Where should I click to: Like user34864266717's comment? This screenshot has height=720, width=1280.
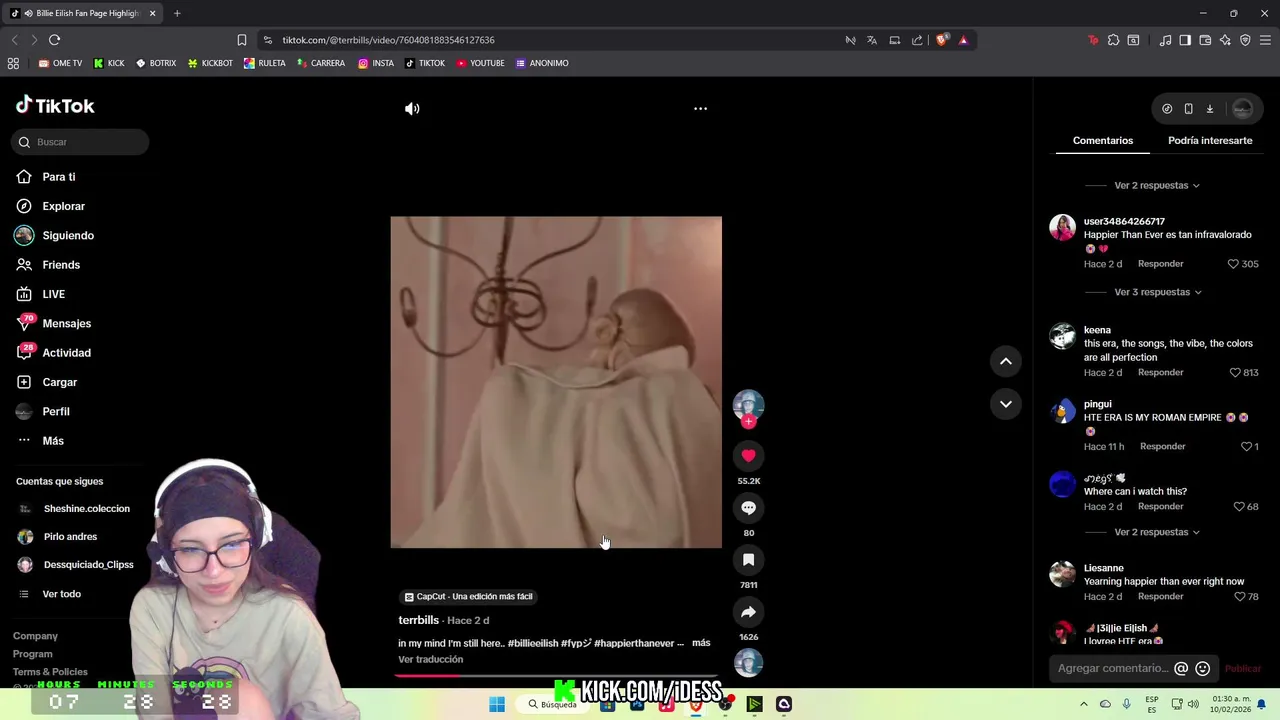point(1233,264)
